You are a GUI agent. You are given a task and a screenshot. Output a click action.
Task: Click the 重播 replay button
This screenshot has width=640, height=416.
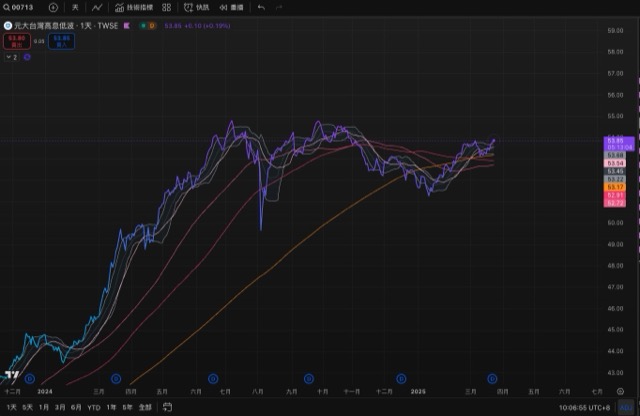231,7
